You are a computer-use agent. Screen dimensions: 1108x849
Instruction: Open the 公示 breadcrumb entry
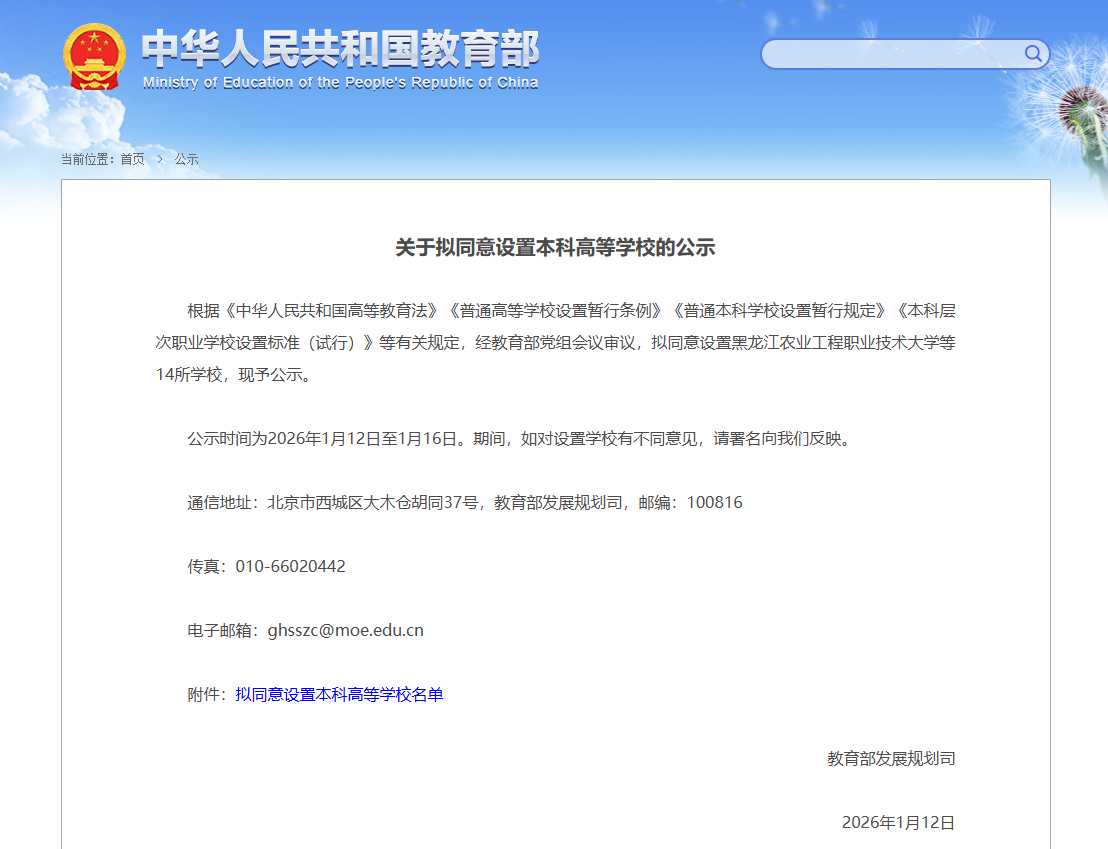pos(187,158)
